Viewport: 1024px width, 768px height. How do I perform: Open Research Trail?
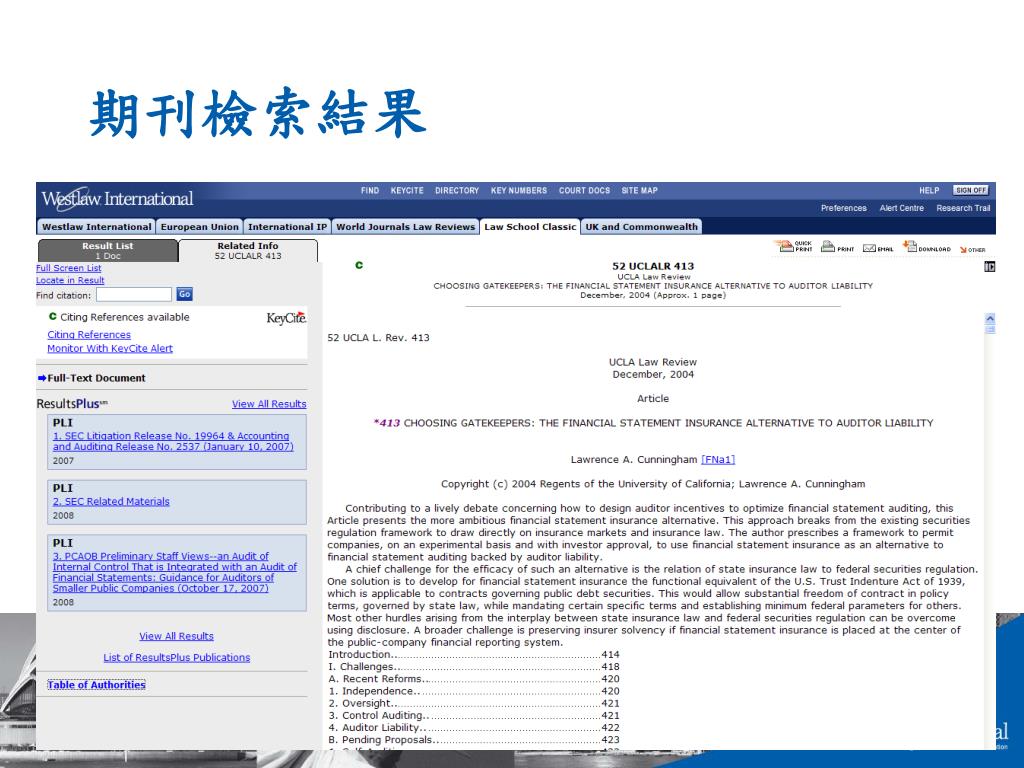pos(963,208)
